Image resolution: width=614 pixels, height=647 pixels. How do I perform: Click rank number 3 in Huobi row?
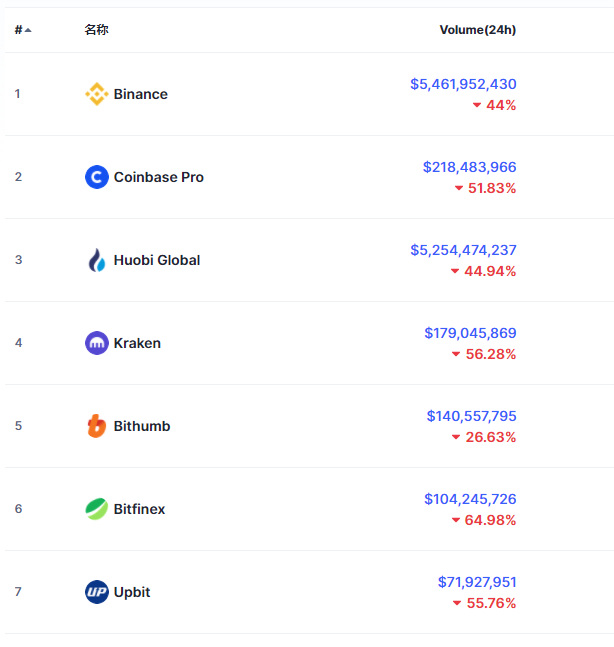coord(18,260)
